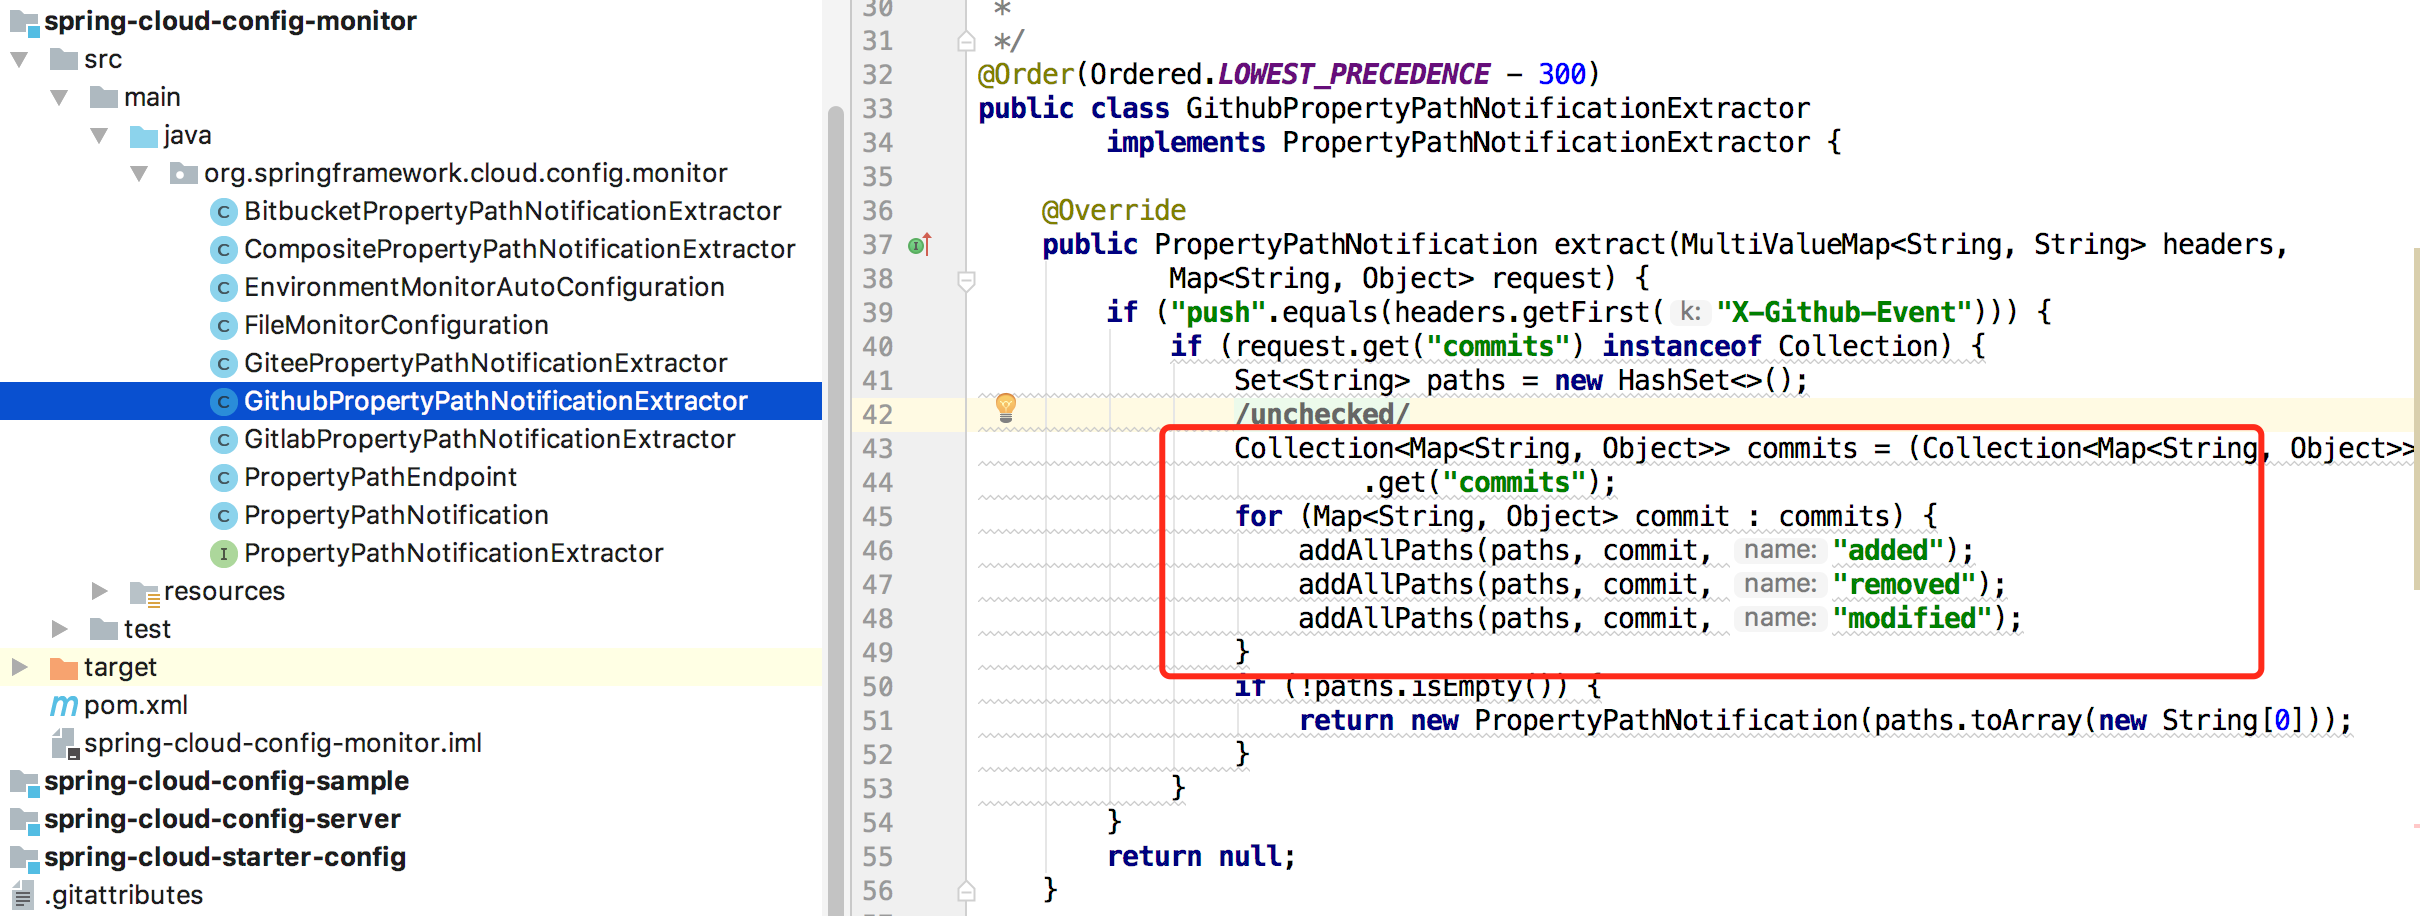Image resolution: width=2420 pixels, height=916 pixels.
Task: Select the spring-cloud-config-server module name
Action: pyautogui.click(x=222, y=819)
